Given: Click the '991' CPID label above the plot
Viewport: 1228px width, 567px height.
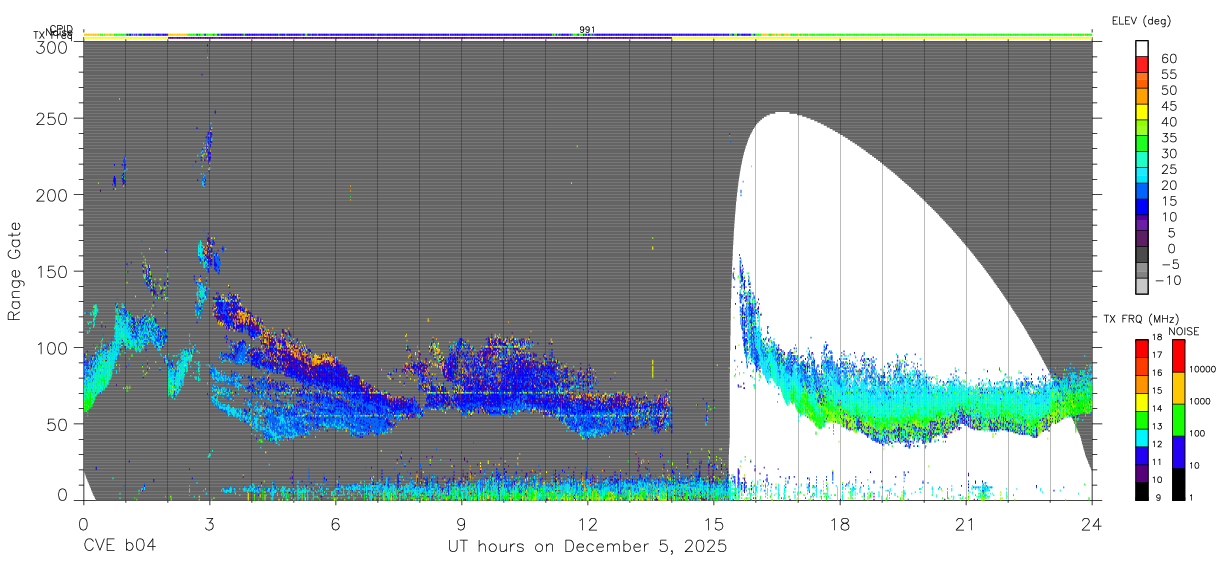Looking at the screenshot, I should [x=587, y=29].
